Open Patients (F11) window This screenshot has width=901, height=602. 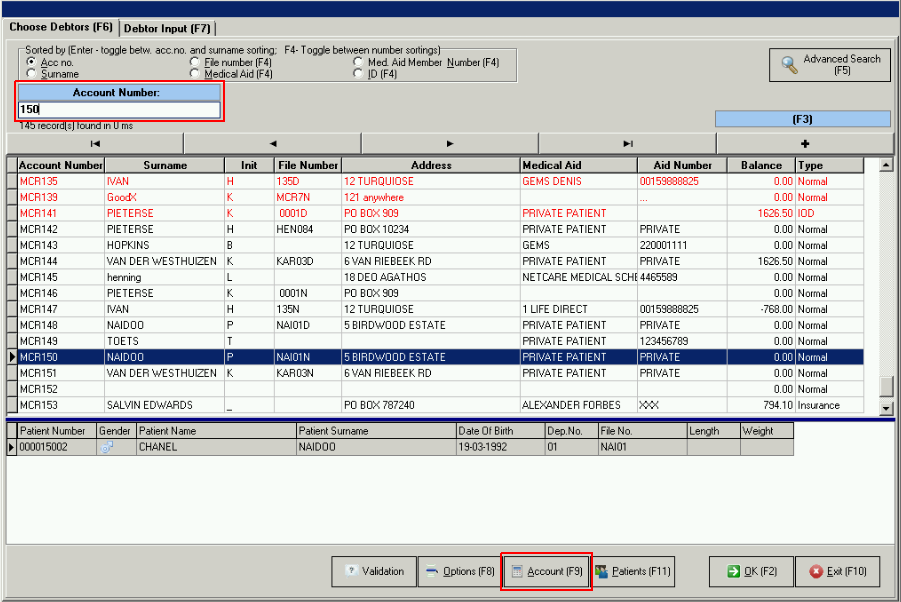632,572
